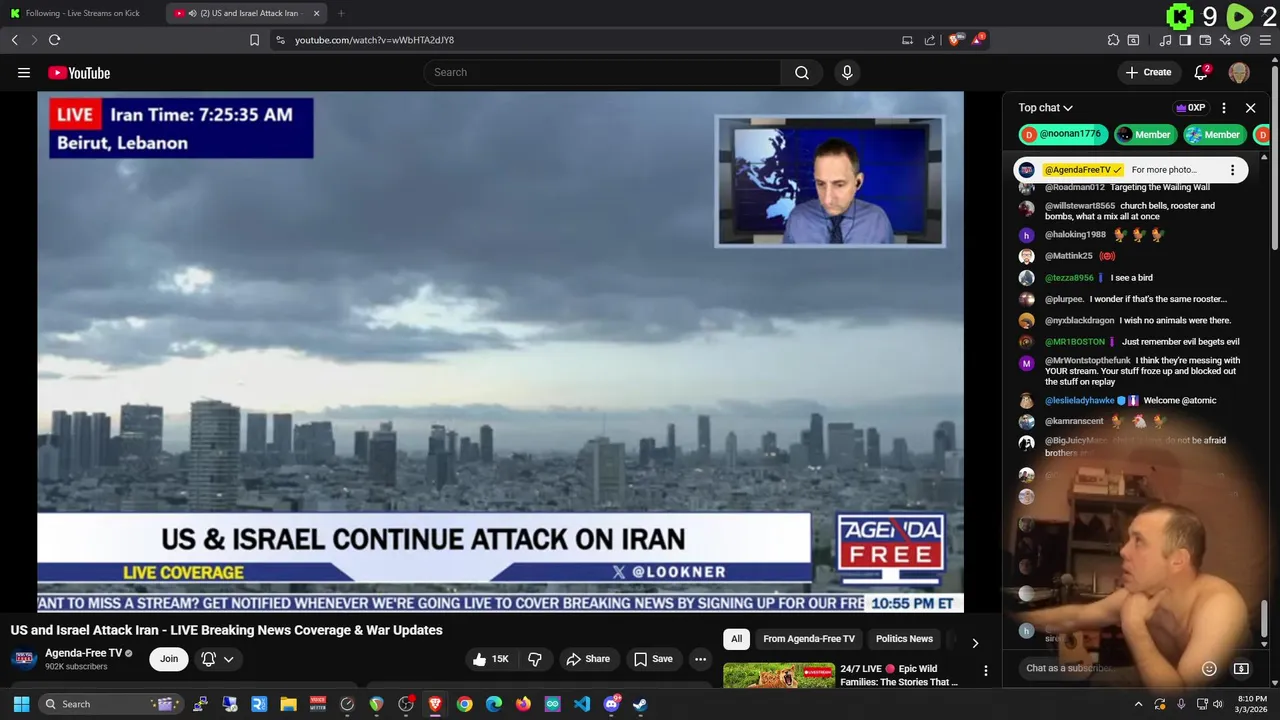This screenshot has height=720, width=1280.
Task: Focus the YouTube search field
Action: [603, 72]
